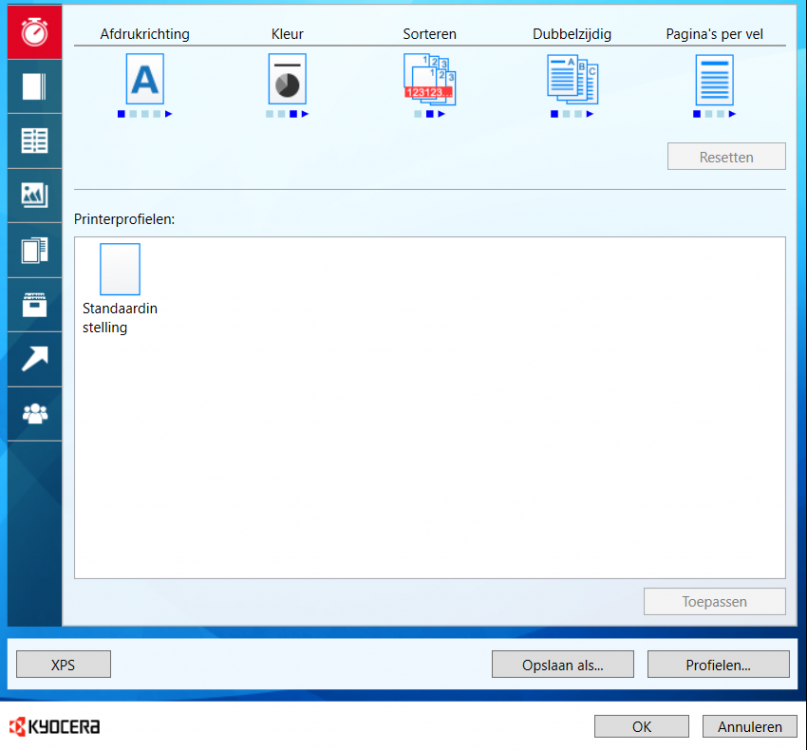Click the layout sidebar icon
This screenshot has height=750, width=807.
click(35, 141)
